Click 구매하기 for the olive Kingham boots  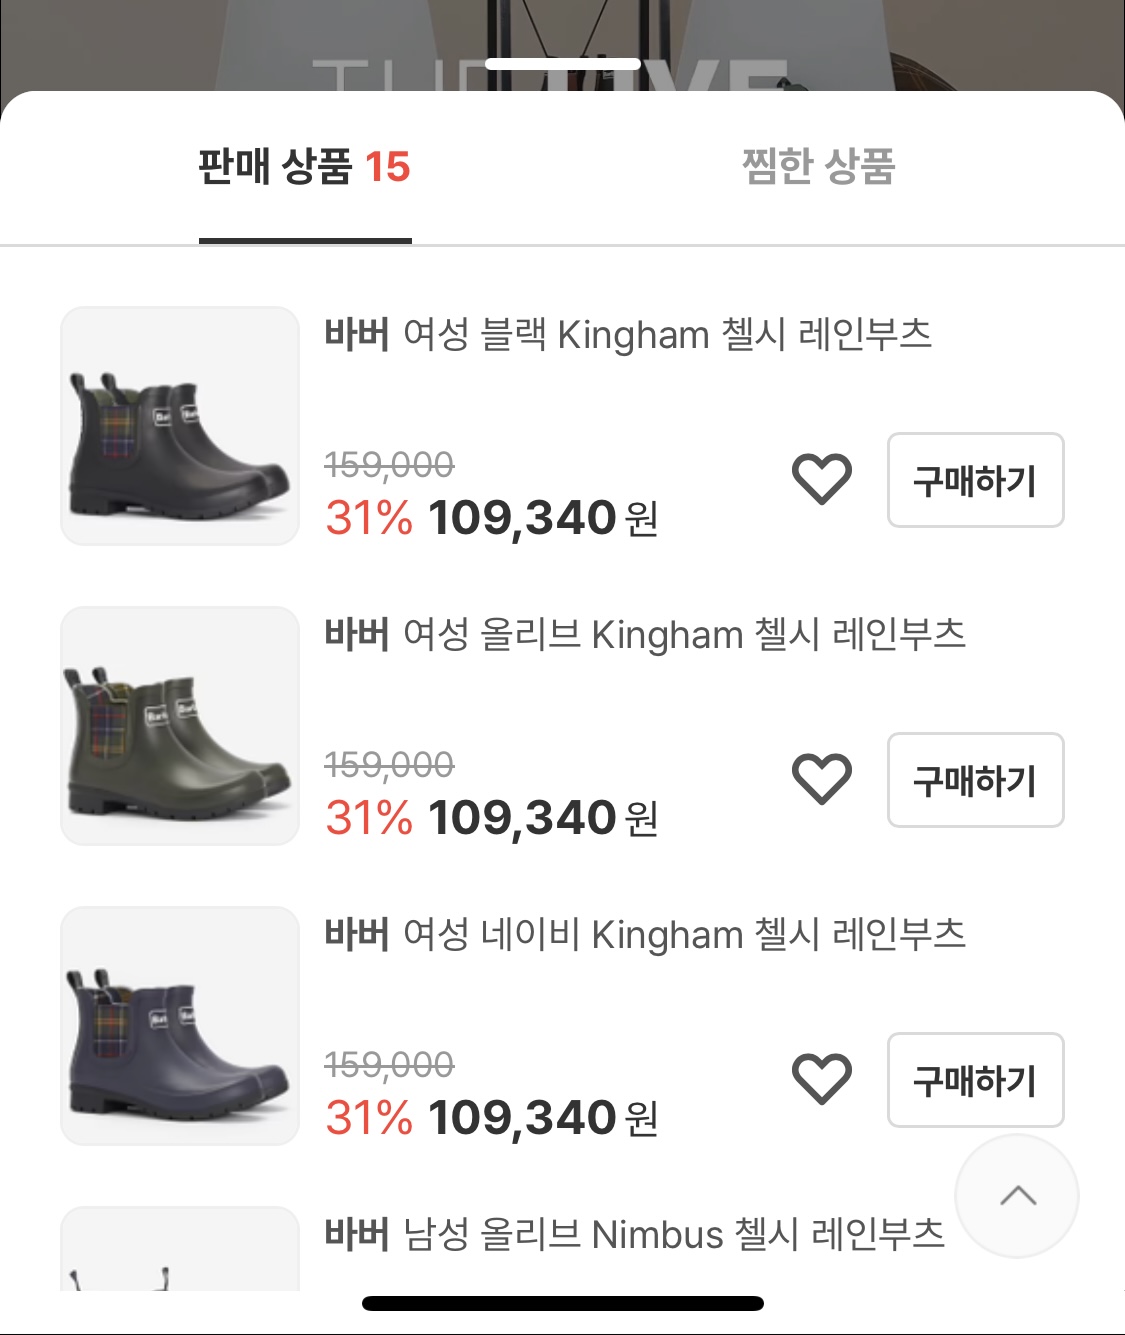coord(975,780)
